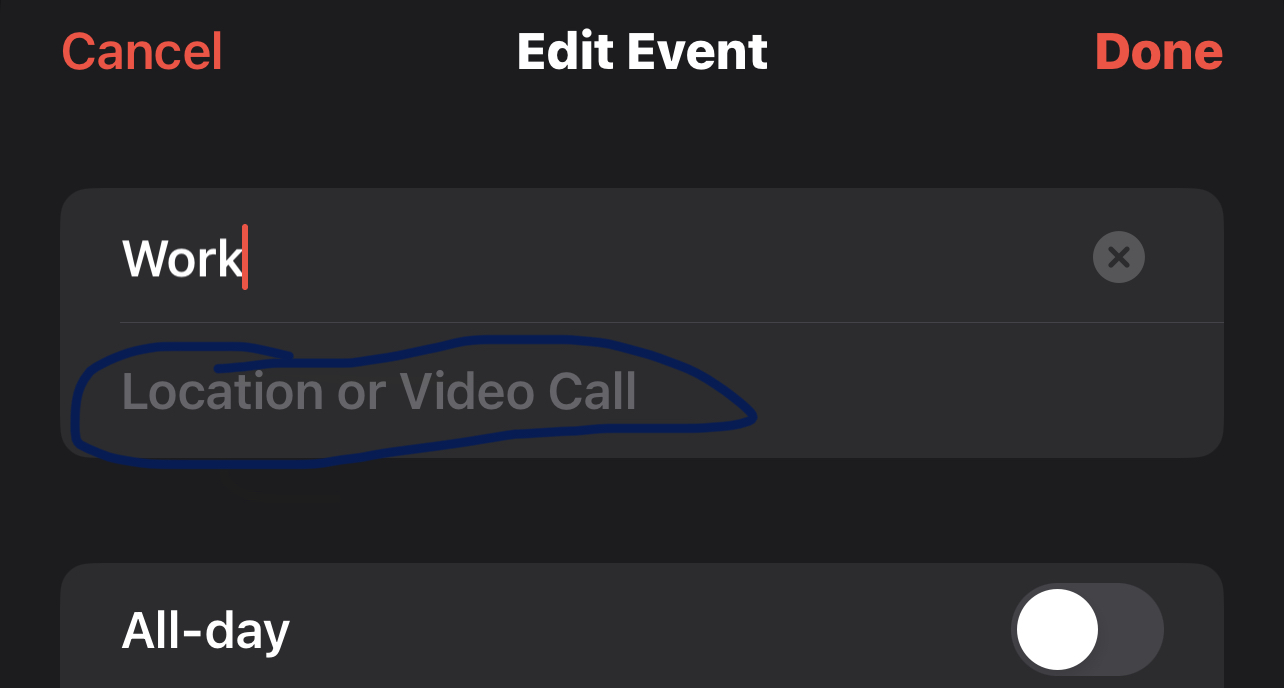Confirm changes with the red Done button
This screenshot has height=688, width=1284.
pyautogui.click(x=1158, y=52)
